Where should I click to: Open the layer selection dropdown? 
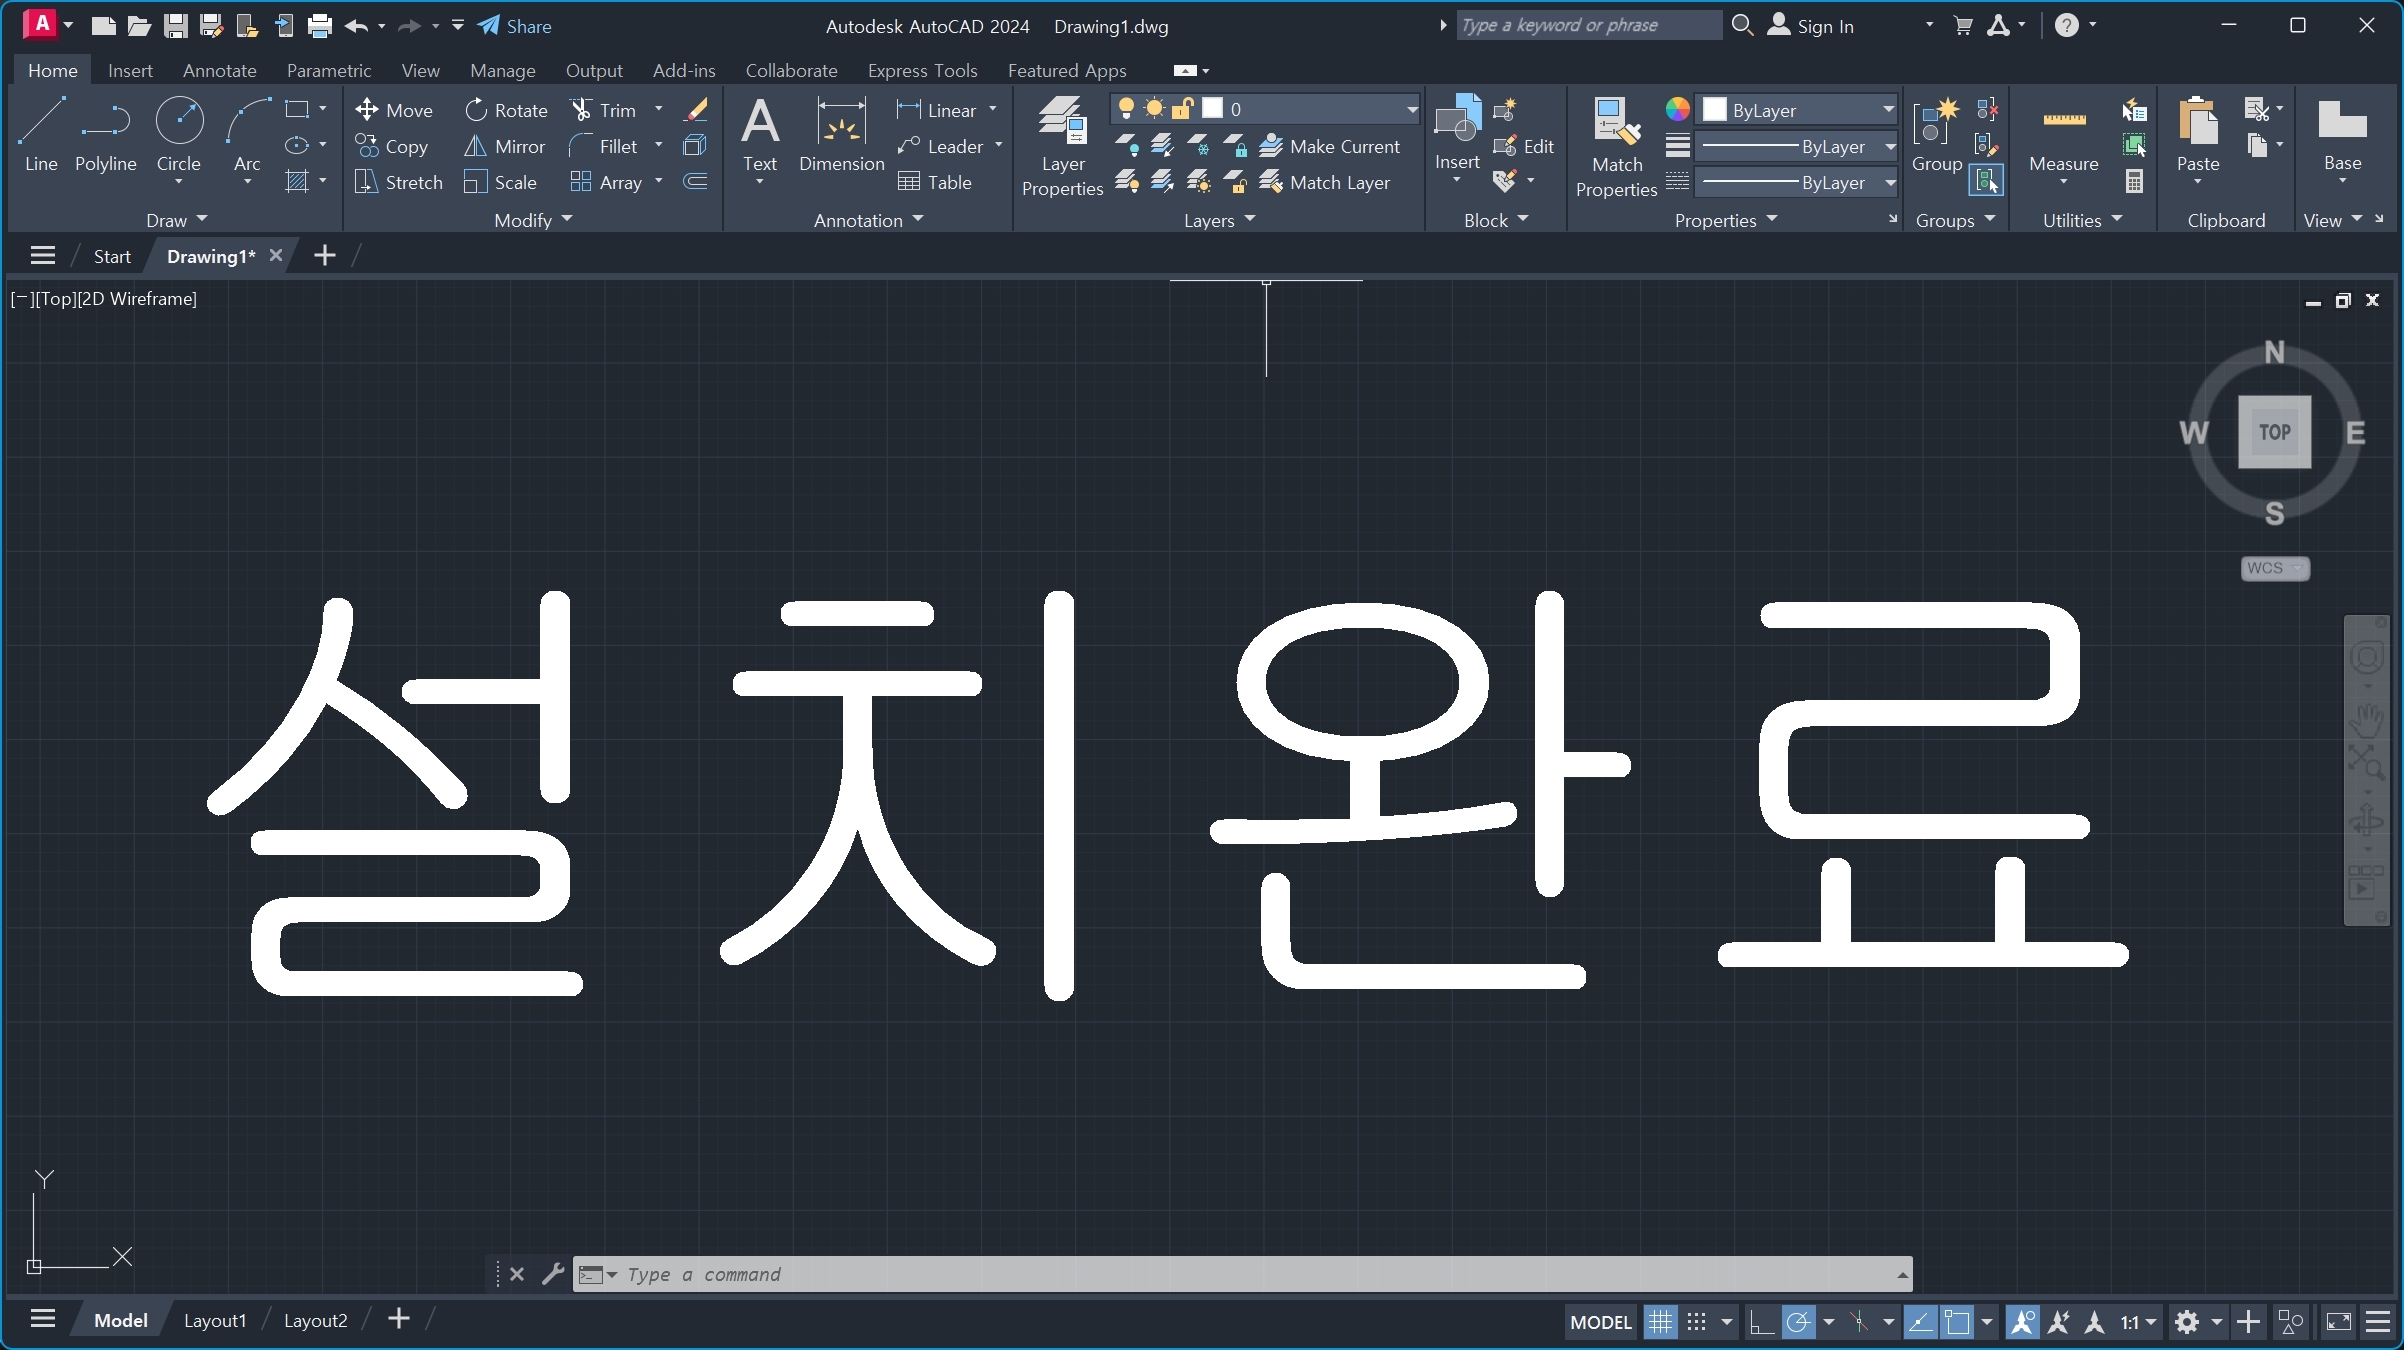pos(1411,109)
